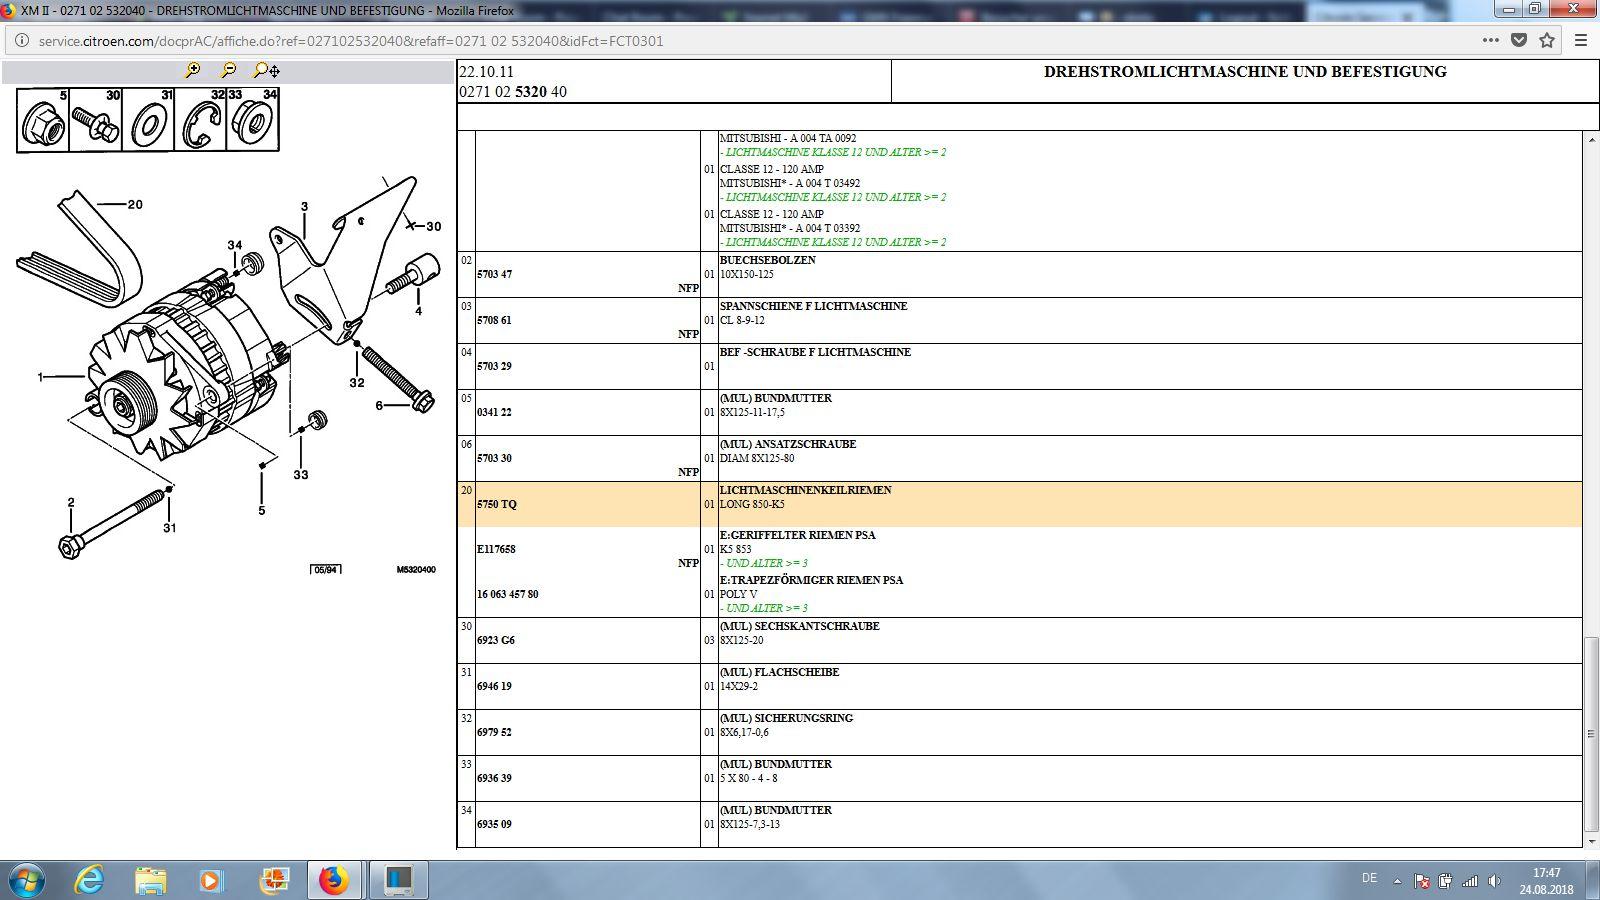The width and height of the screenshot is (1600, 900).
Task: Click the volume speaker tray icon
Action: pyautogui.click(x=1494, y=881)
